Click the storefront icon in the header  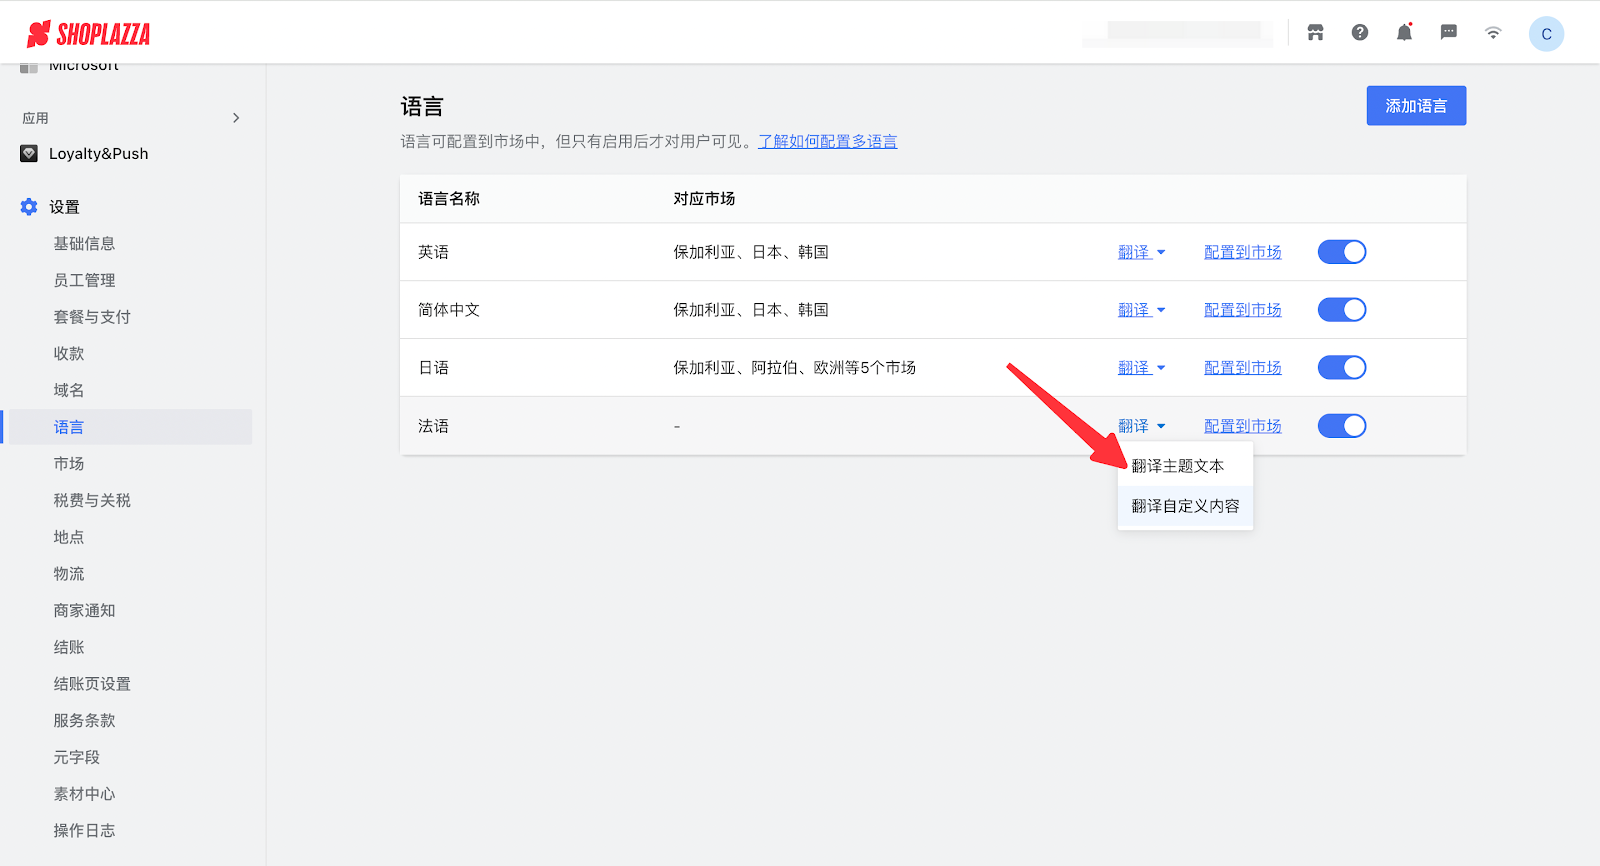point(1315,33)
